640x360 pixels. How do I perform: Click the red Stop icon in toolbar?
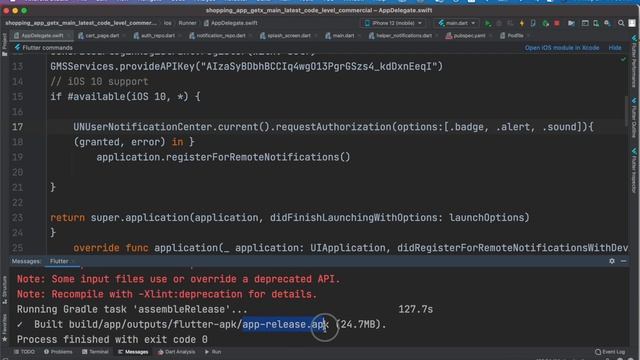557,23
